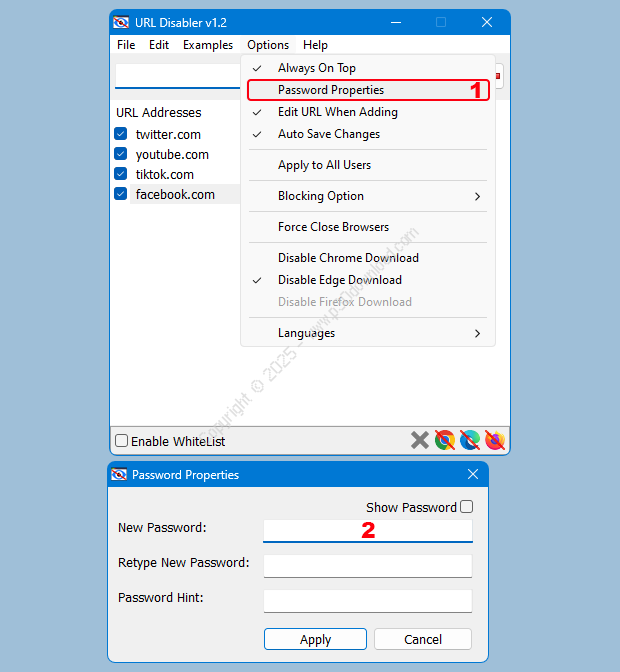Select Password Properties menu entry
Viewport: 620px width, 672px height.
tap(330, 90)
